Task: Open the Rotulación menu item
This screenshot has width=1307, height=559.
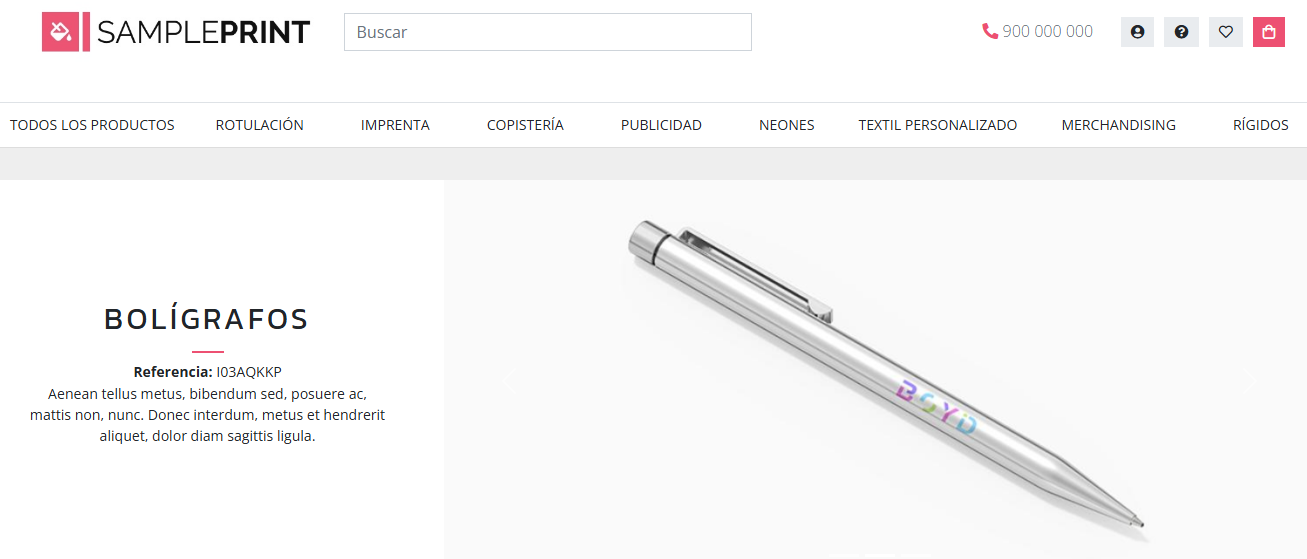Action: [260, 125]
